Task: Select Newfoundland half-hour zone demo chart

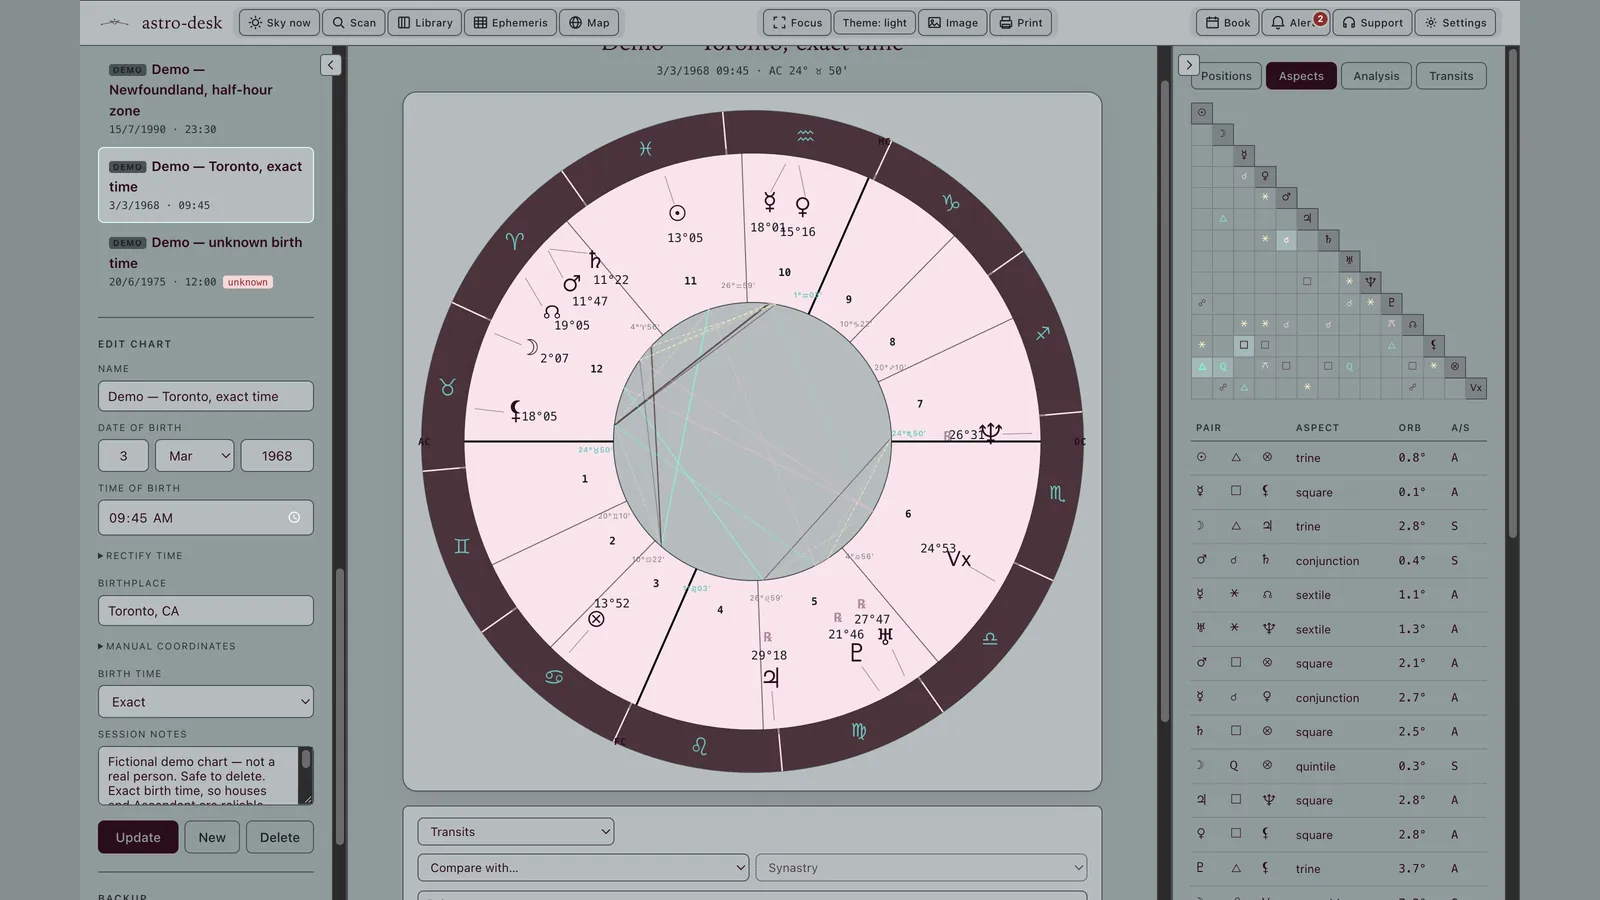Action: pyautogui.click(x=205, y=99)
